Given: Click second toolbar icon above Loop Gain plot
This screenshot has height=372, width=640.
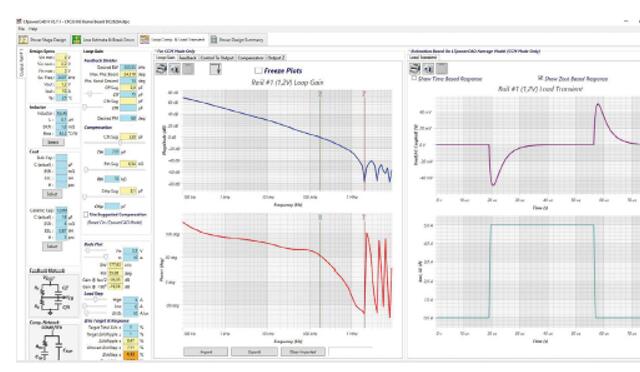Looking at the screenshot, I should (175, 69).
